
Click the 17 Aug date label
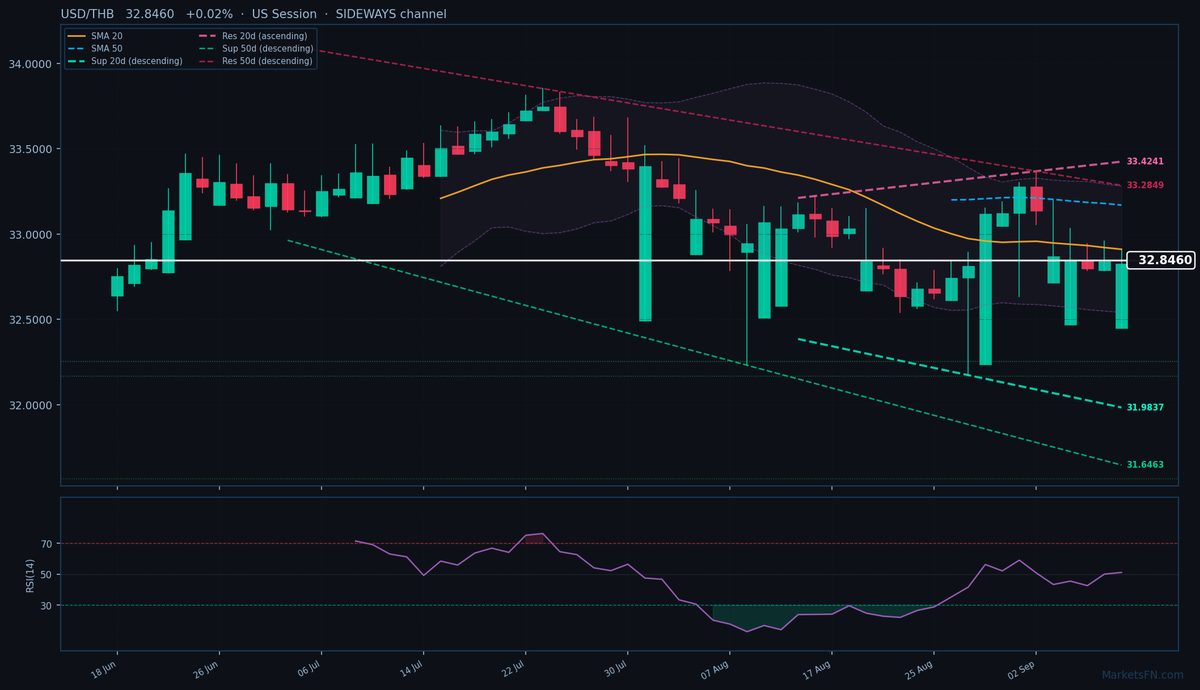[x=818, y=668]
